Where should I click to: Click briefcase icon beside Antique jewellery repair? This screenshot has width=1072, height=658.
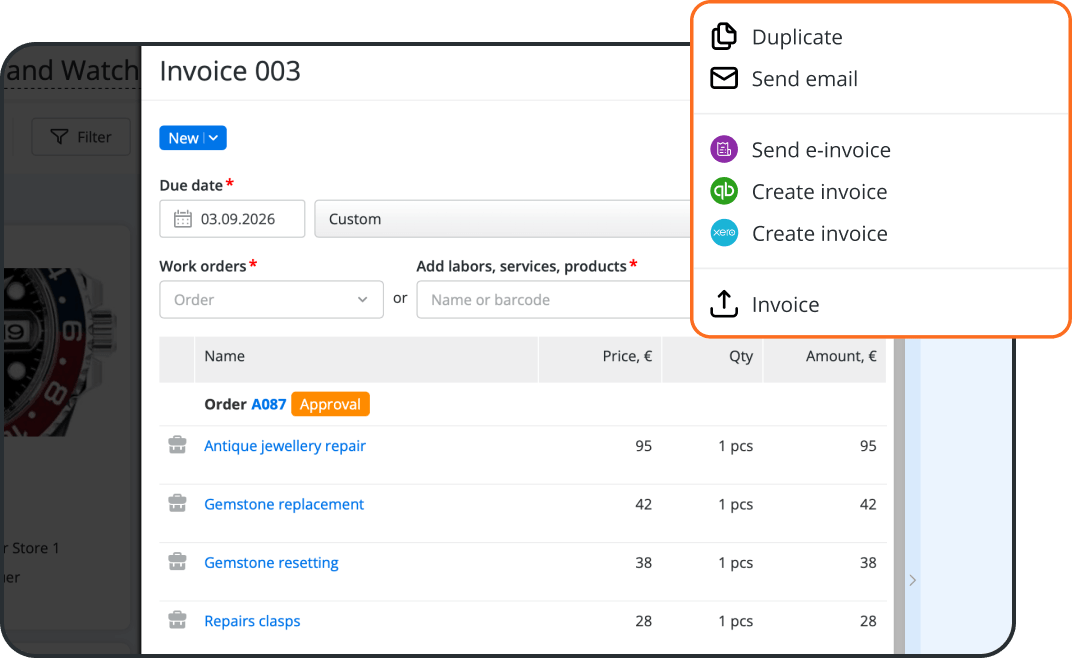tap(177, 445)
